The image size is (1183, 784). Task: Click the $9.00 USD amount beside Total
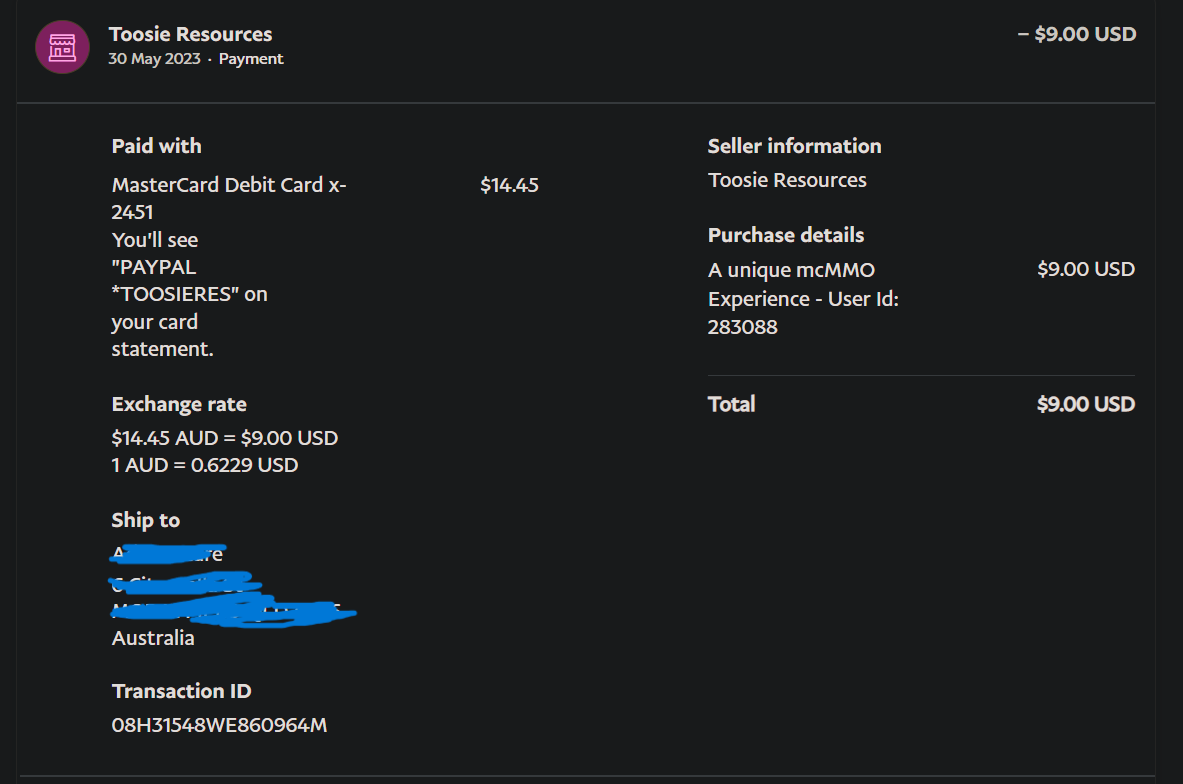click(x=1086, y=404)
